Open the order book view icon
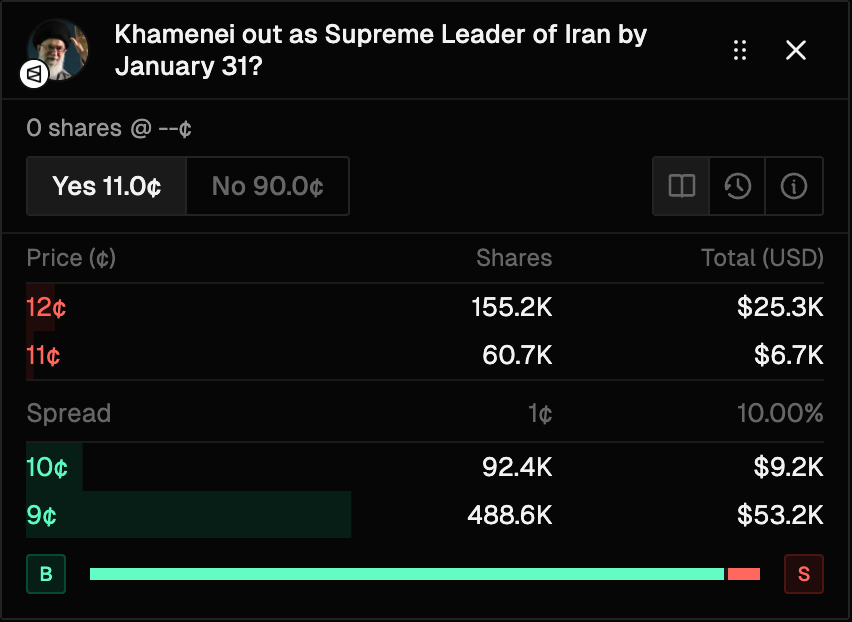The width and height of the screenshot is (852, 622). pos(681,186)
